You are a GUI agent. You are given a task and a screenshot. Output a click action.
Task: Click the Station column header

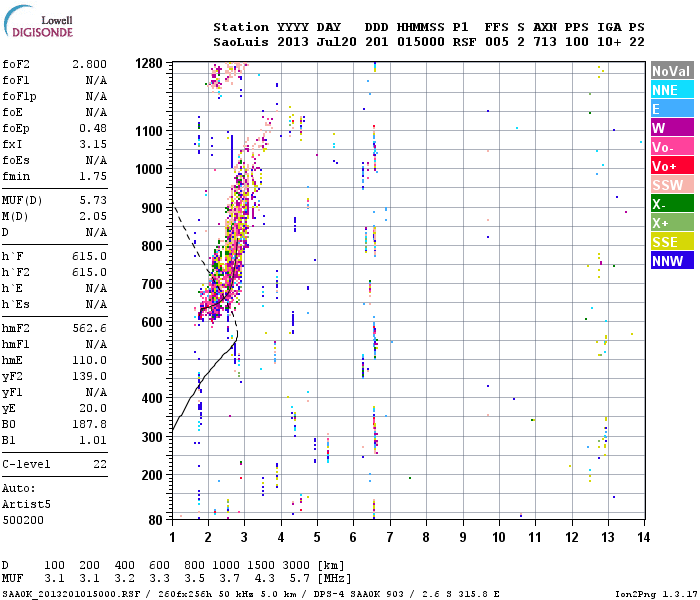pos(241,28)
